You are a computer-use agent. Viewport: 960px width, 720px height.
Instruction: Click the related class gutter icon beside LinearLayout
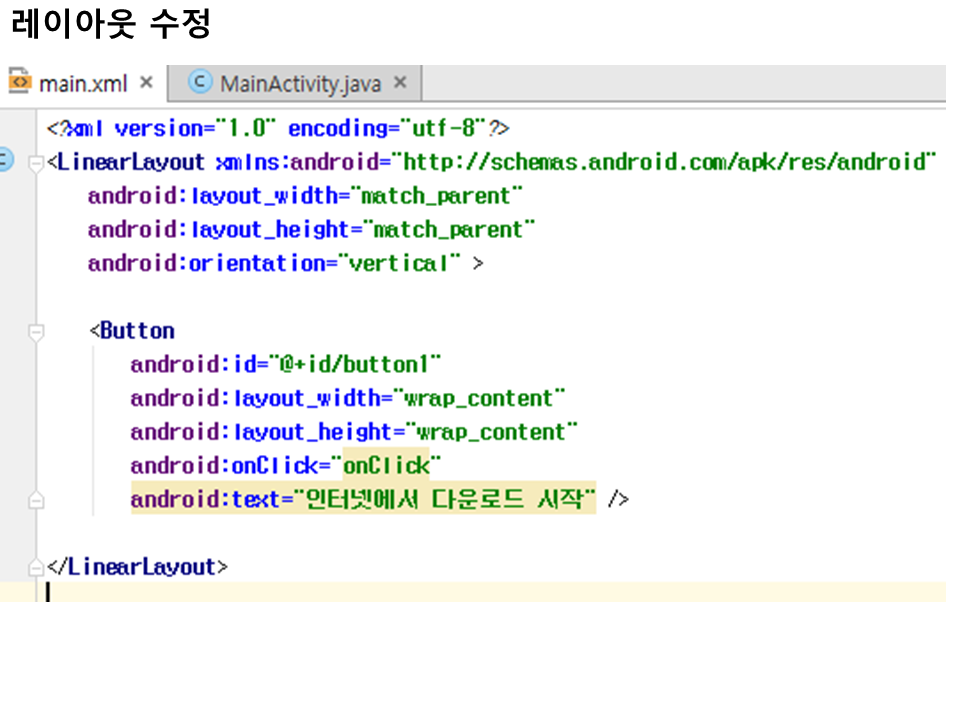tap(5, 160)
